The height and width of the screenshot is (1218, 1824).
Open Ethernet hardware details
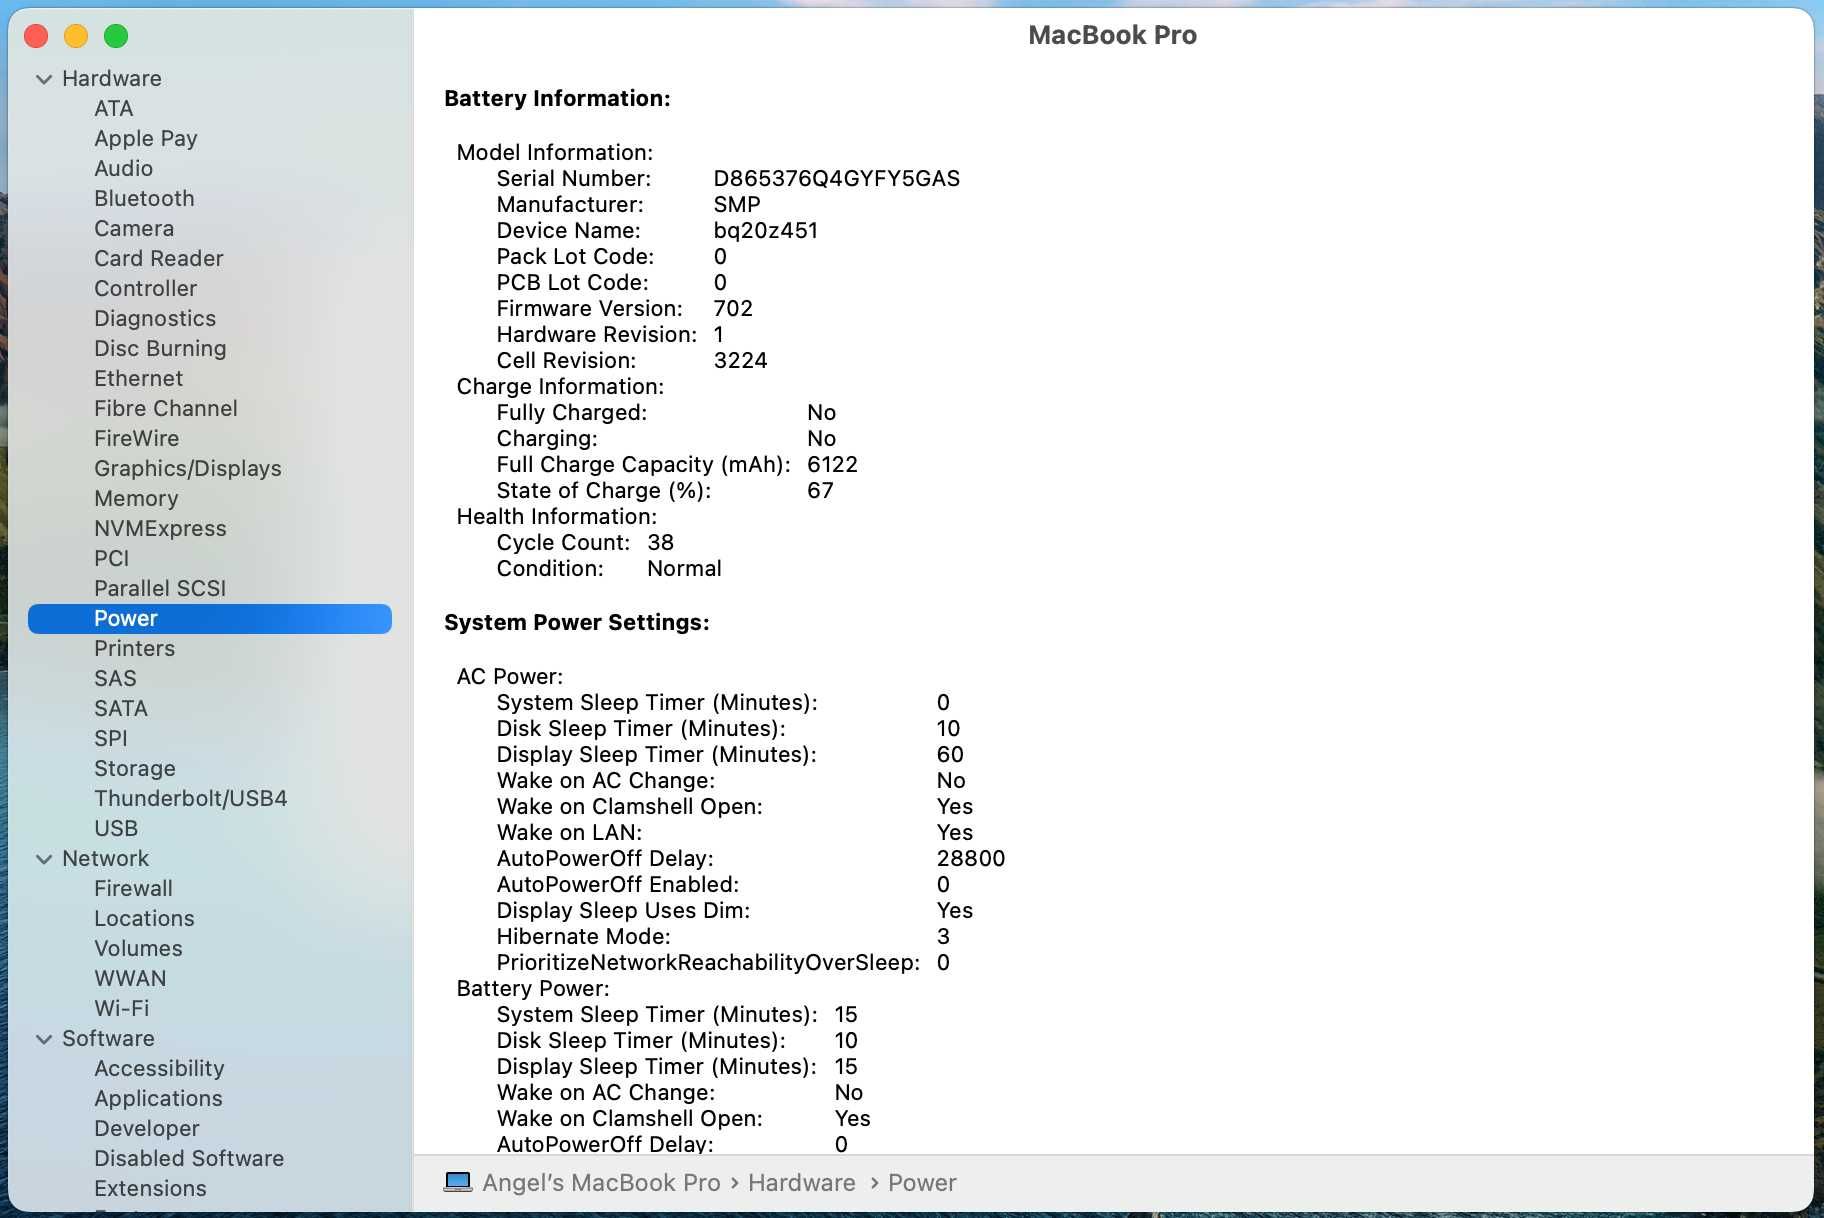coord(139,378)
